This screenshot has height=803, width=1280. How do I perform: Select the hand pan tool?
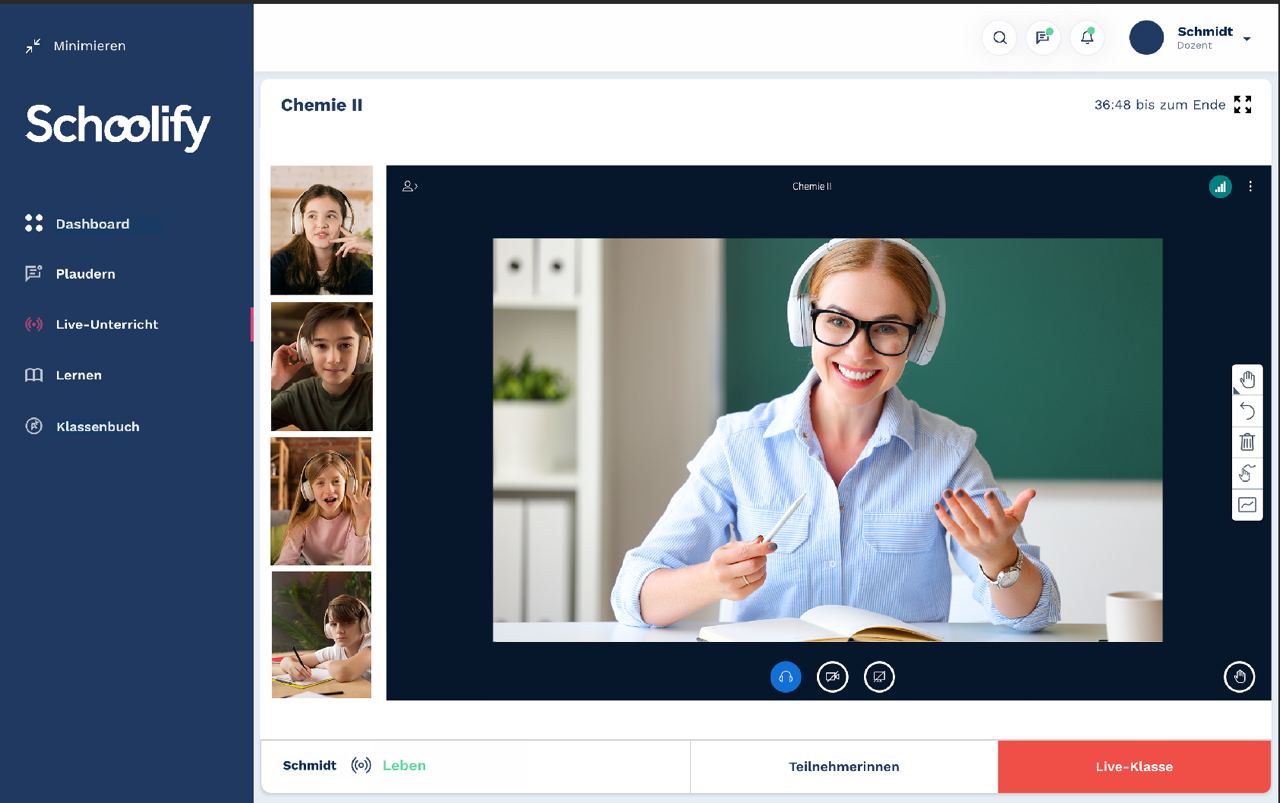1247,380
